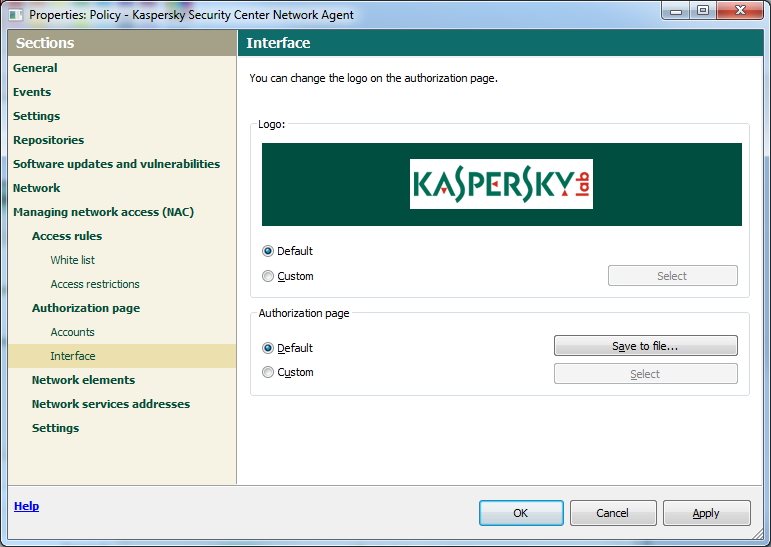
Task: Click Select button in Authorization page group
Action: tap(646, 374)
